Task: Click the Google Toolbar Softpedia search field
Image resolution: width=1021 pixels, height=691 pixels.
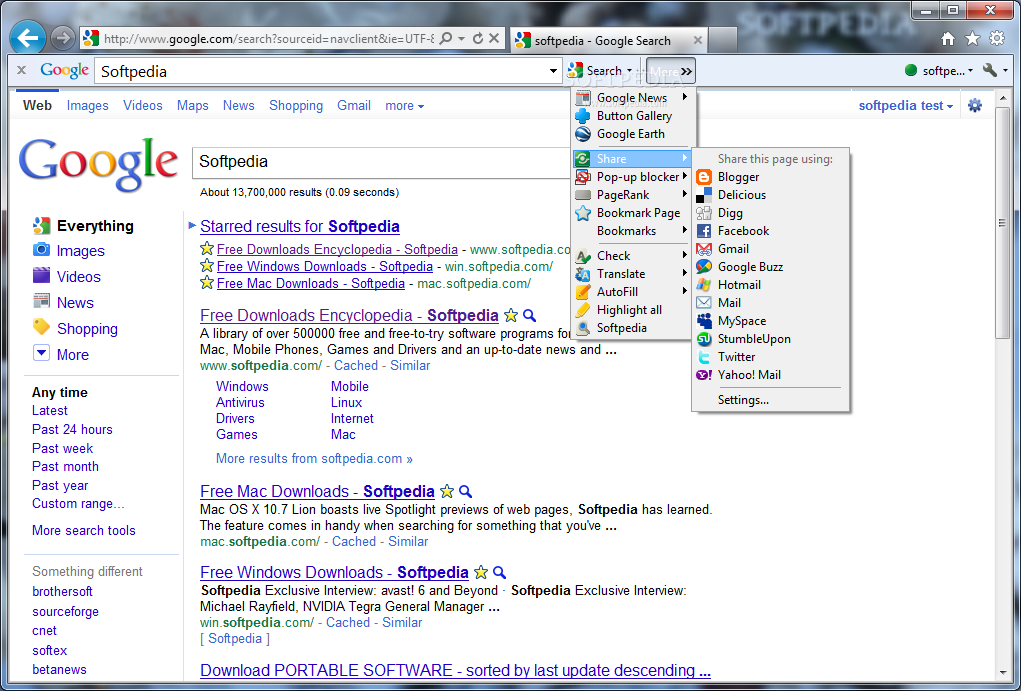Action: pos(322,71)
